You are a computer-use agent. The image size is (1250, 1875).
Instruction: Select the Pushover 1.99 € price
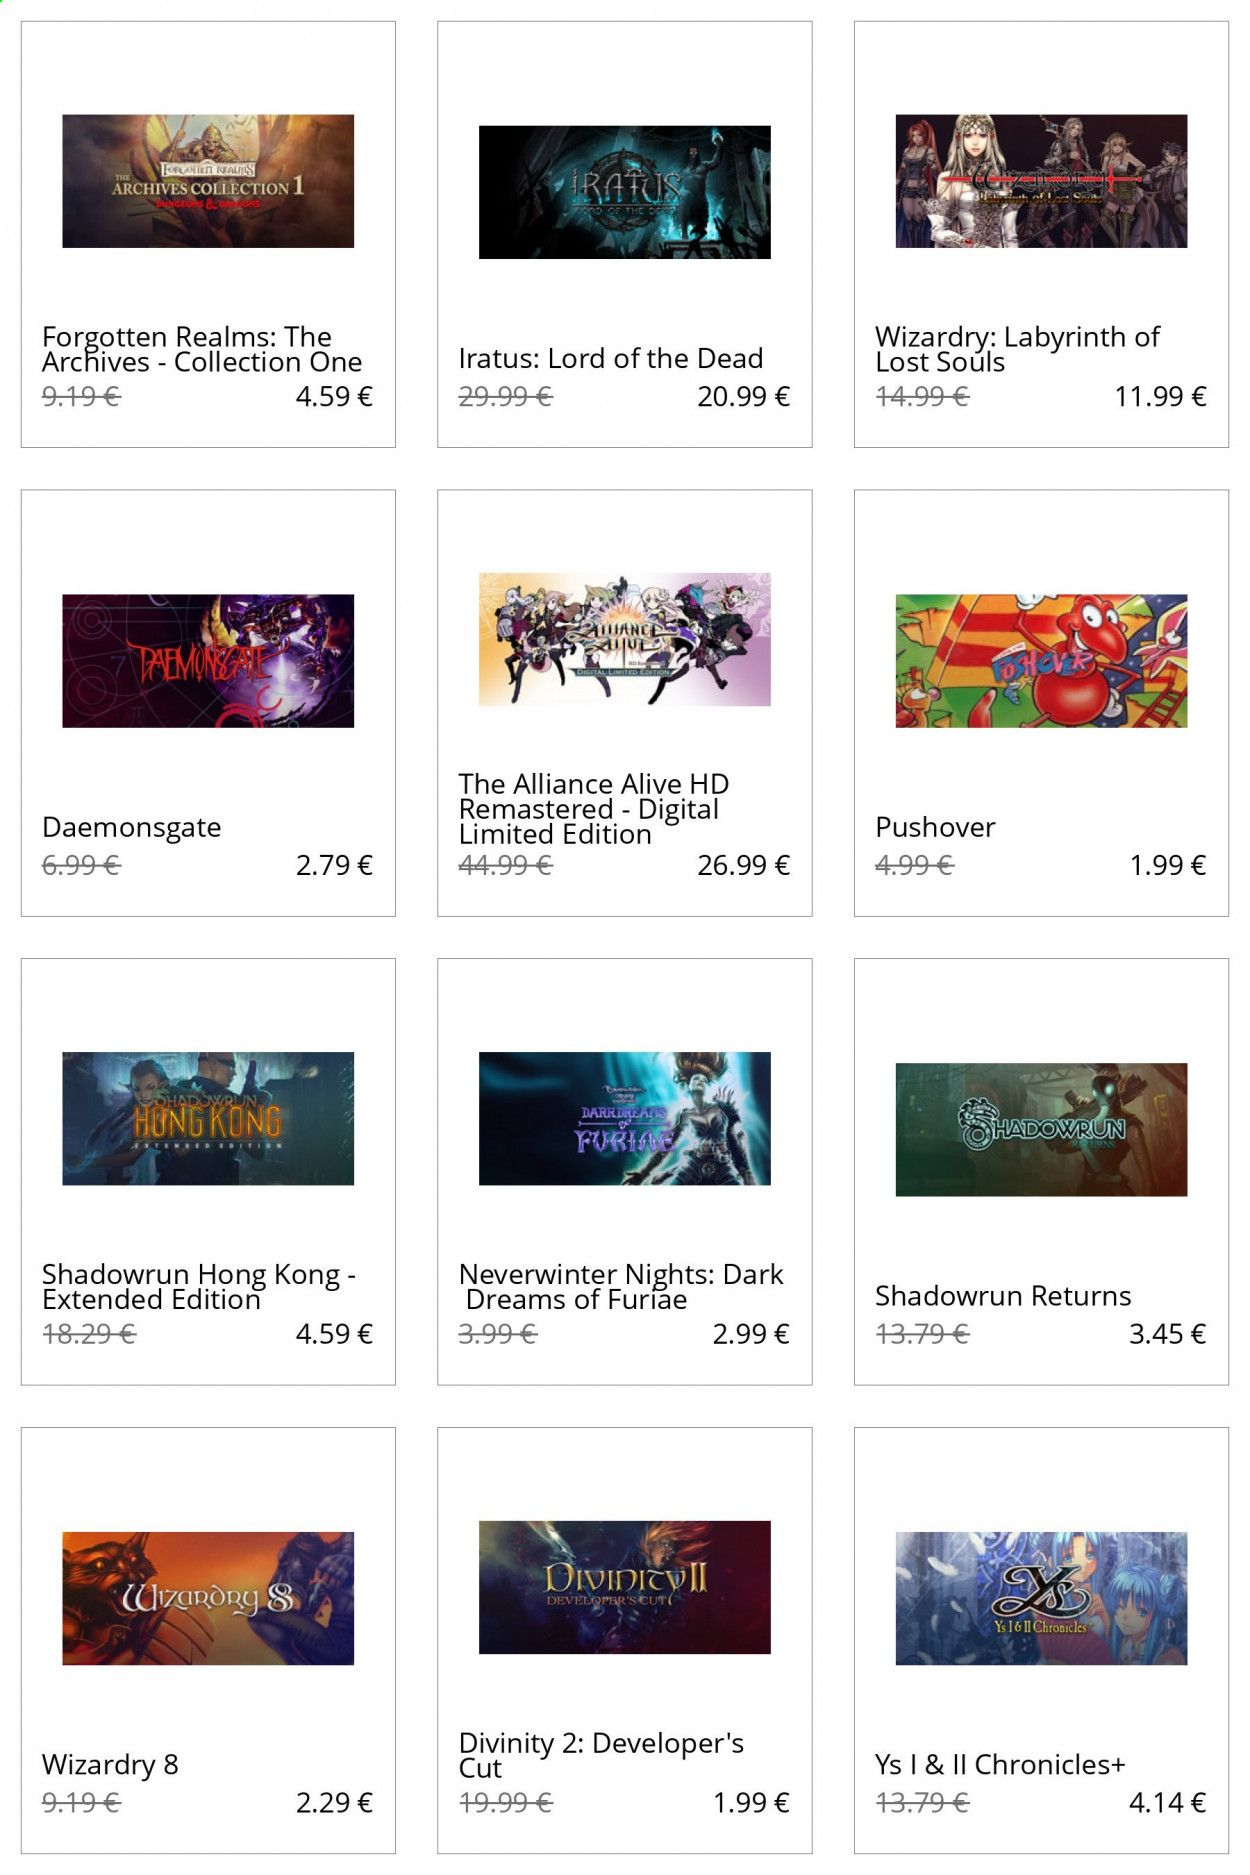tap(1167, 865)
